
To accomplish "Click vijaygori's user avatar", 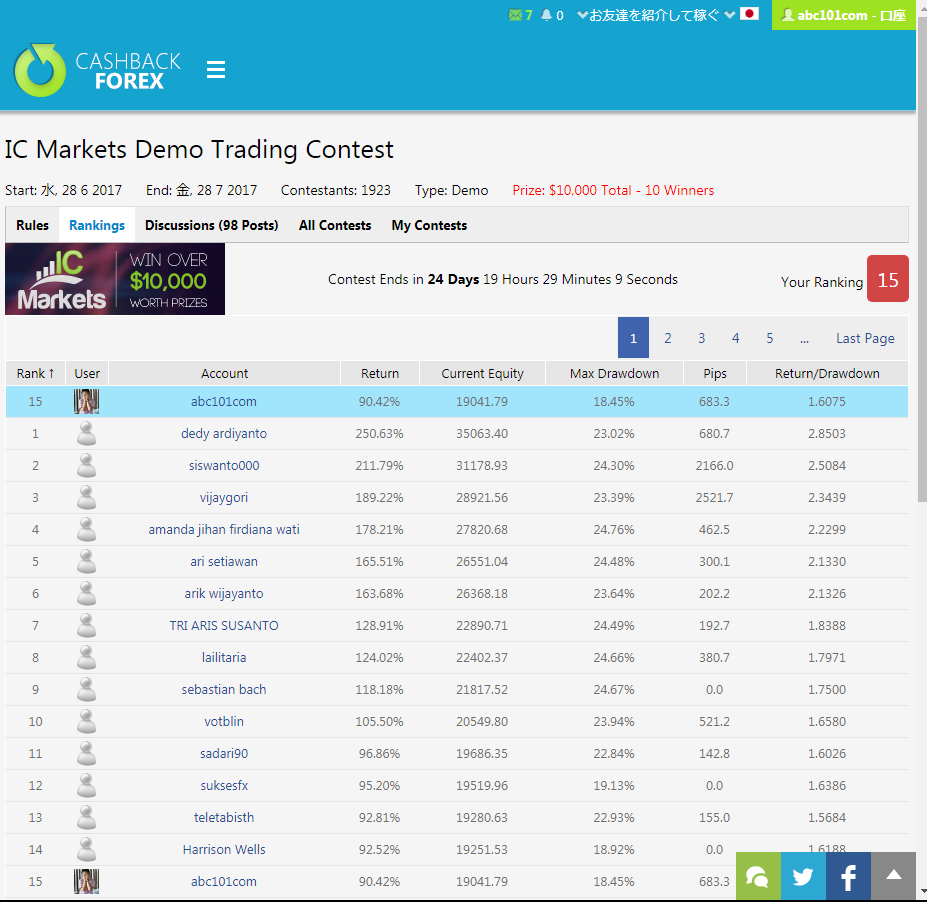I will (x=86, y=497).
